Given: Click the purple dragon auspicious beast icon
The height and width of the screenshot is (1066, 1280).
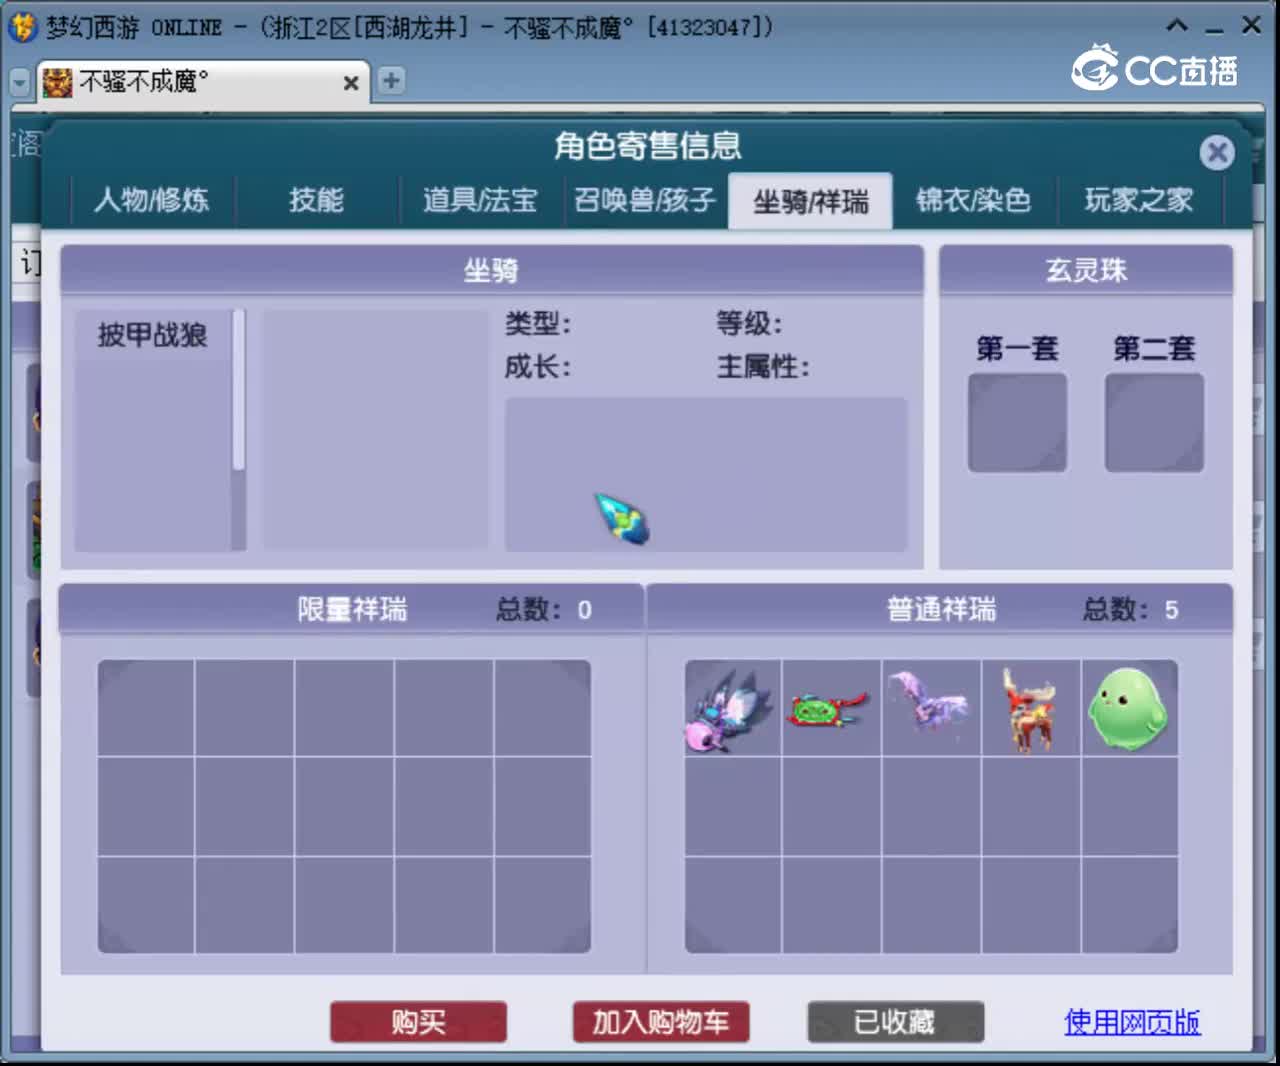Looking at the screenshot, I should coord(931,708).
